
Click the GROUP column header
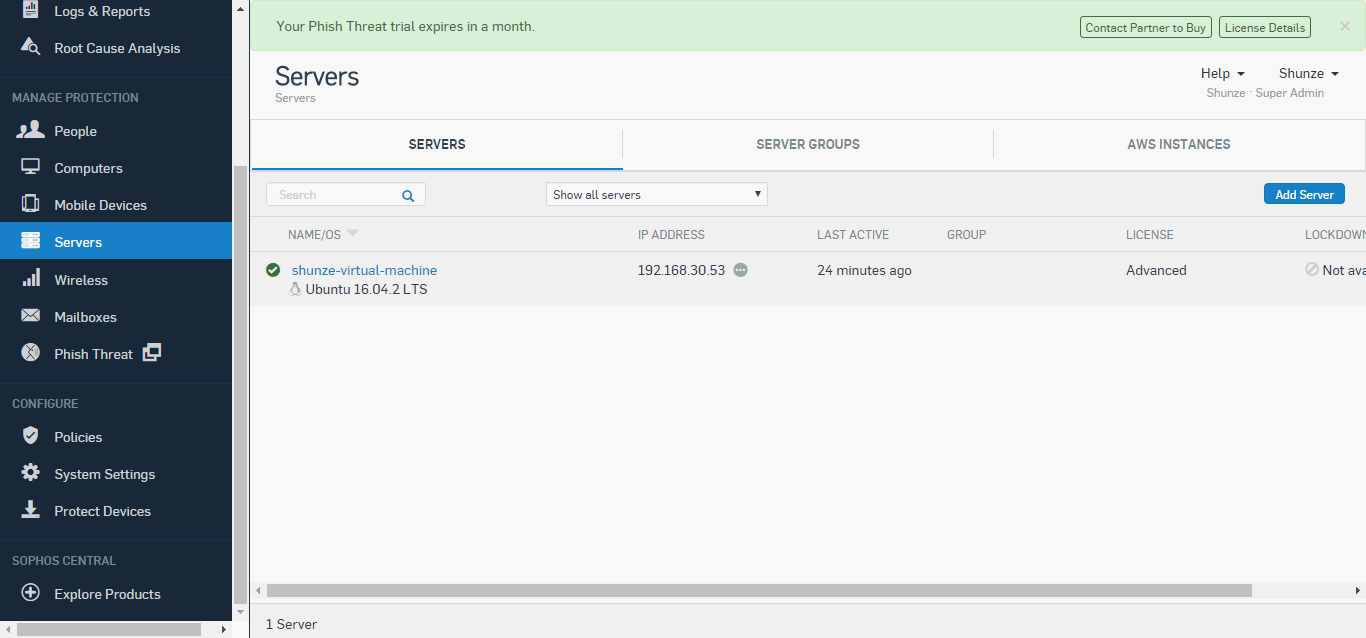966,235
